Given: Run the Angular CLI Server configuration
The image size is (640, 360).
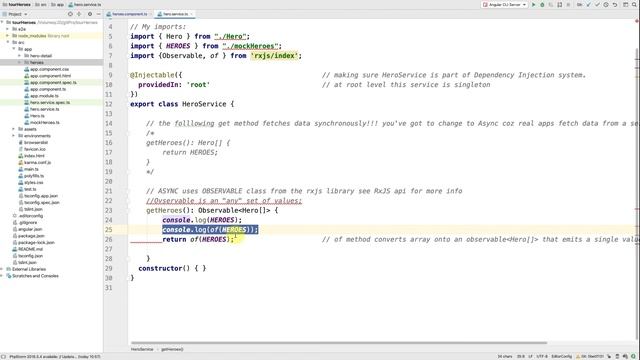Looking at the screenshot, I should (x=533, y=4).
